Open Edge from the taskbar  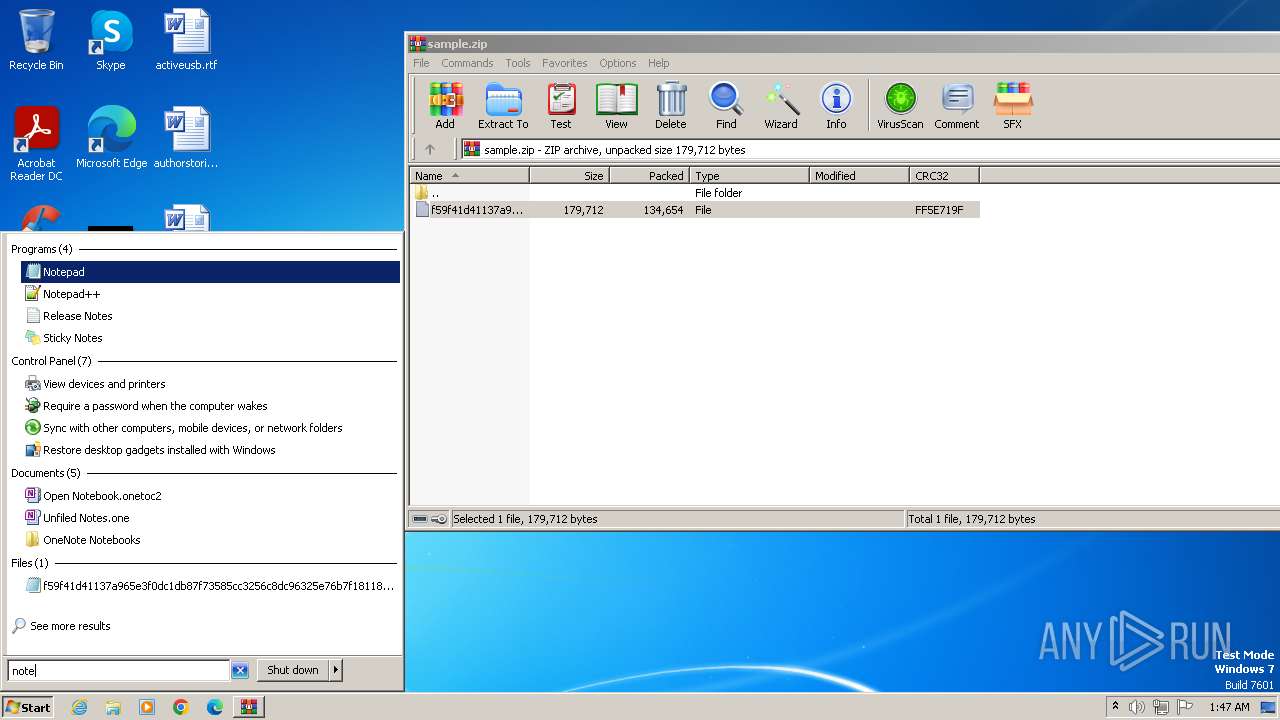coord(215,707)
